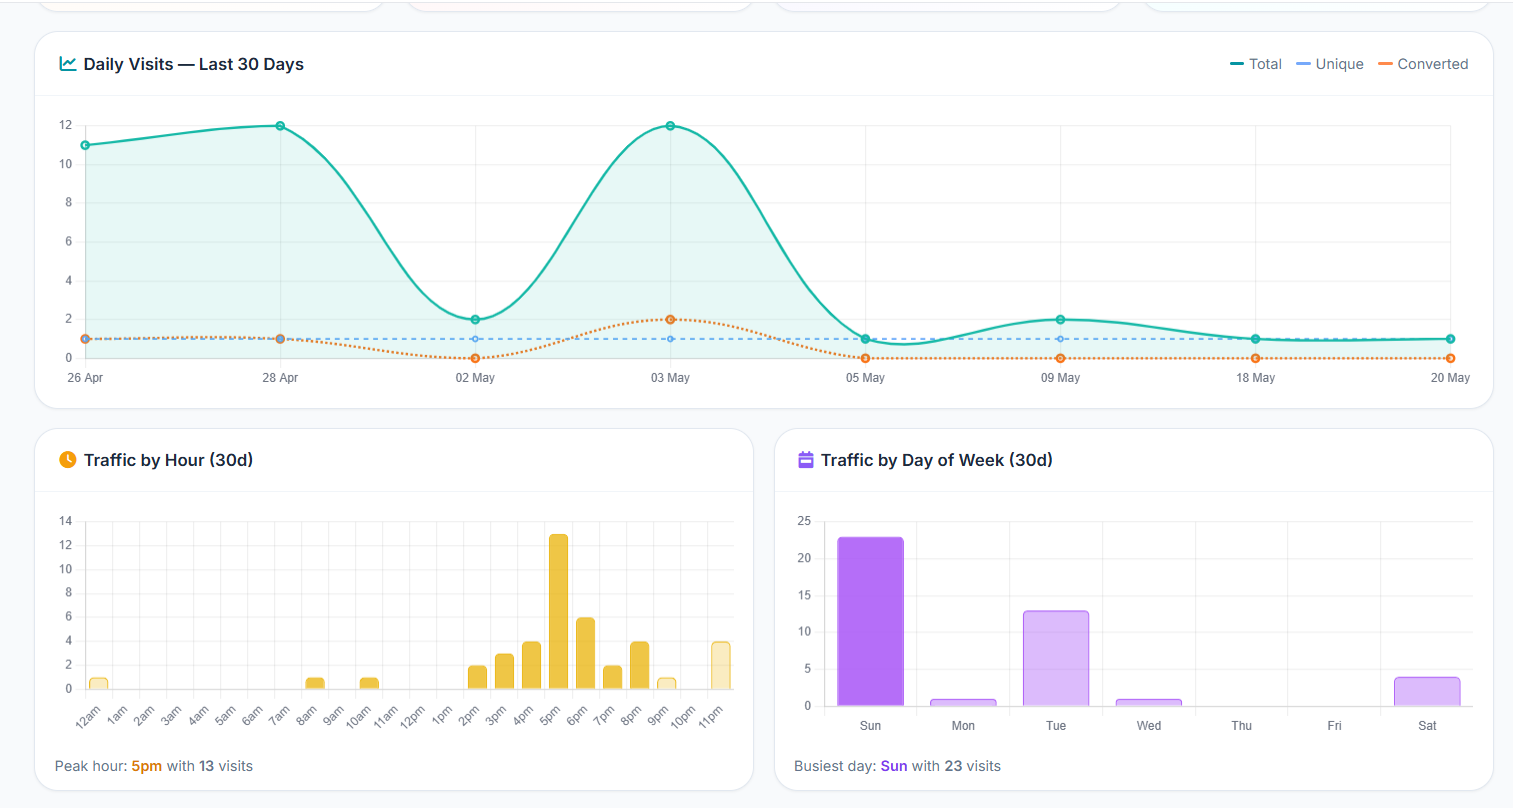Viewport: 1513px width, 808px height.
Task: Select Converted data point on 02 May
Action: pos(475,358)
